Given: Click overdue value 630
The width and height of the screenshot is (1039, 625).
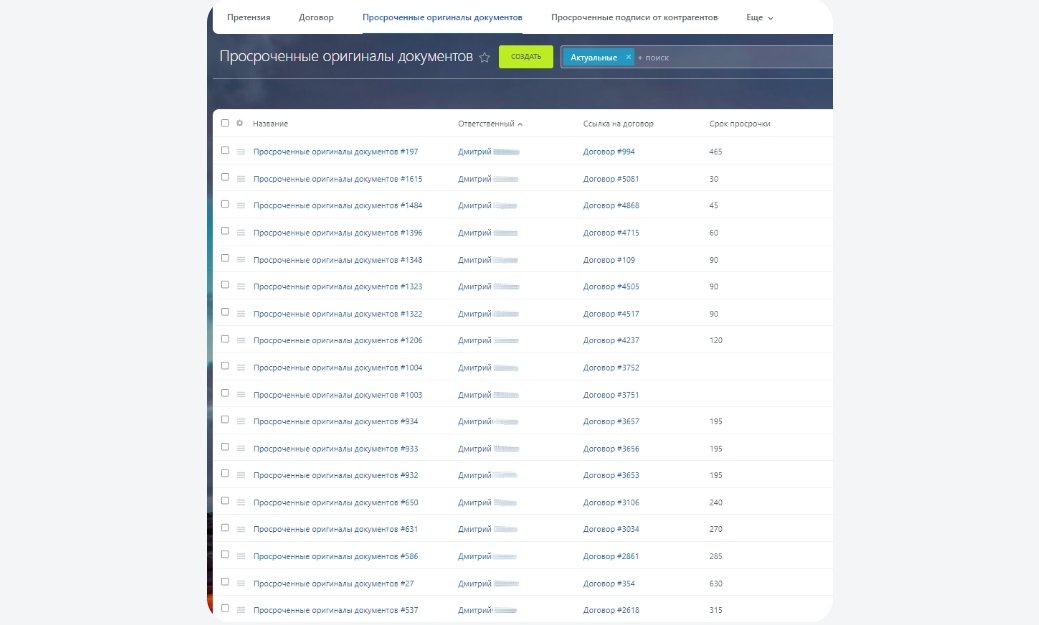Looking at the screenshot, I should coord(716,584).
